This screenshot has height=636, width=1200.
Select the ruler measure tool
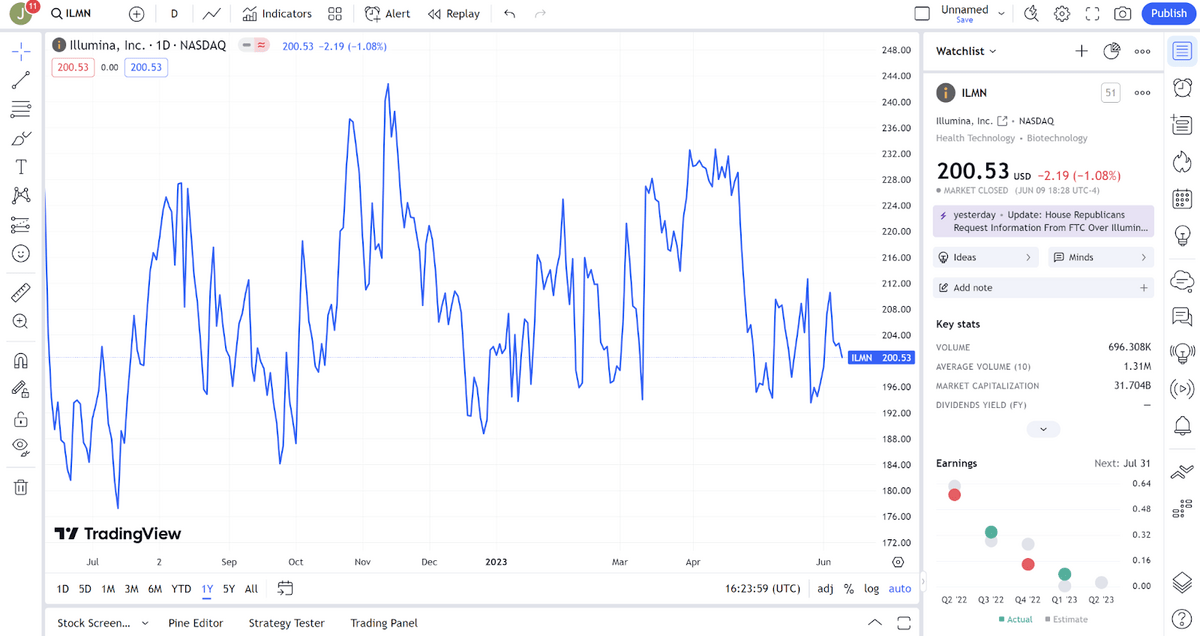point(20,292)
